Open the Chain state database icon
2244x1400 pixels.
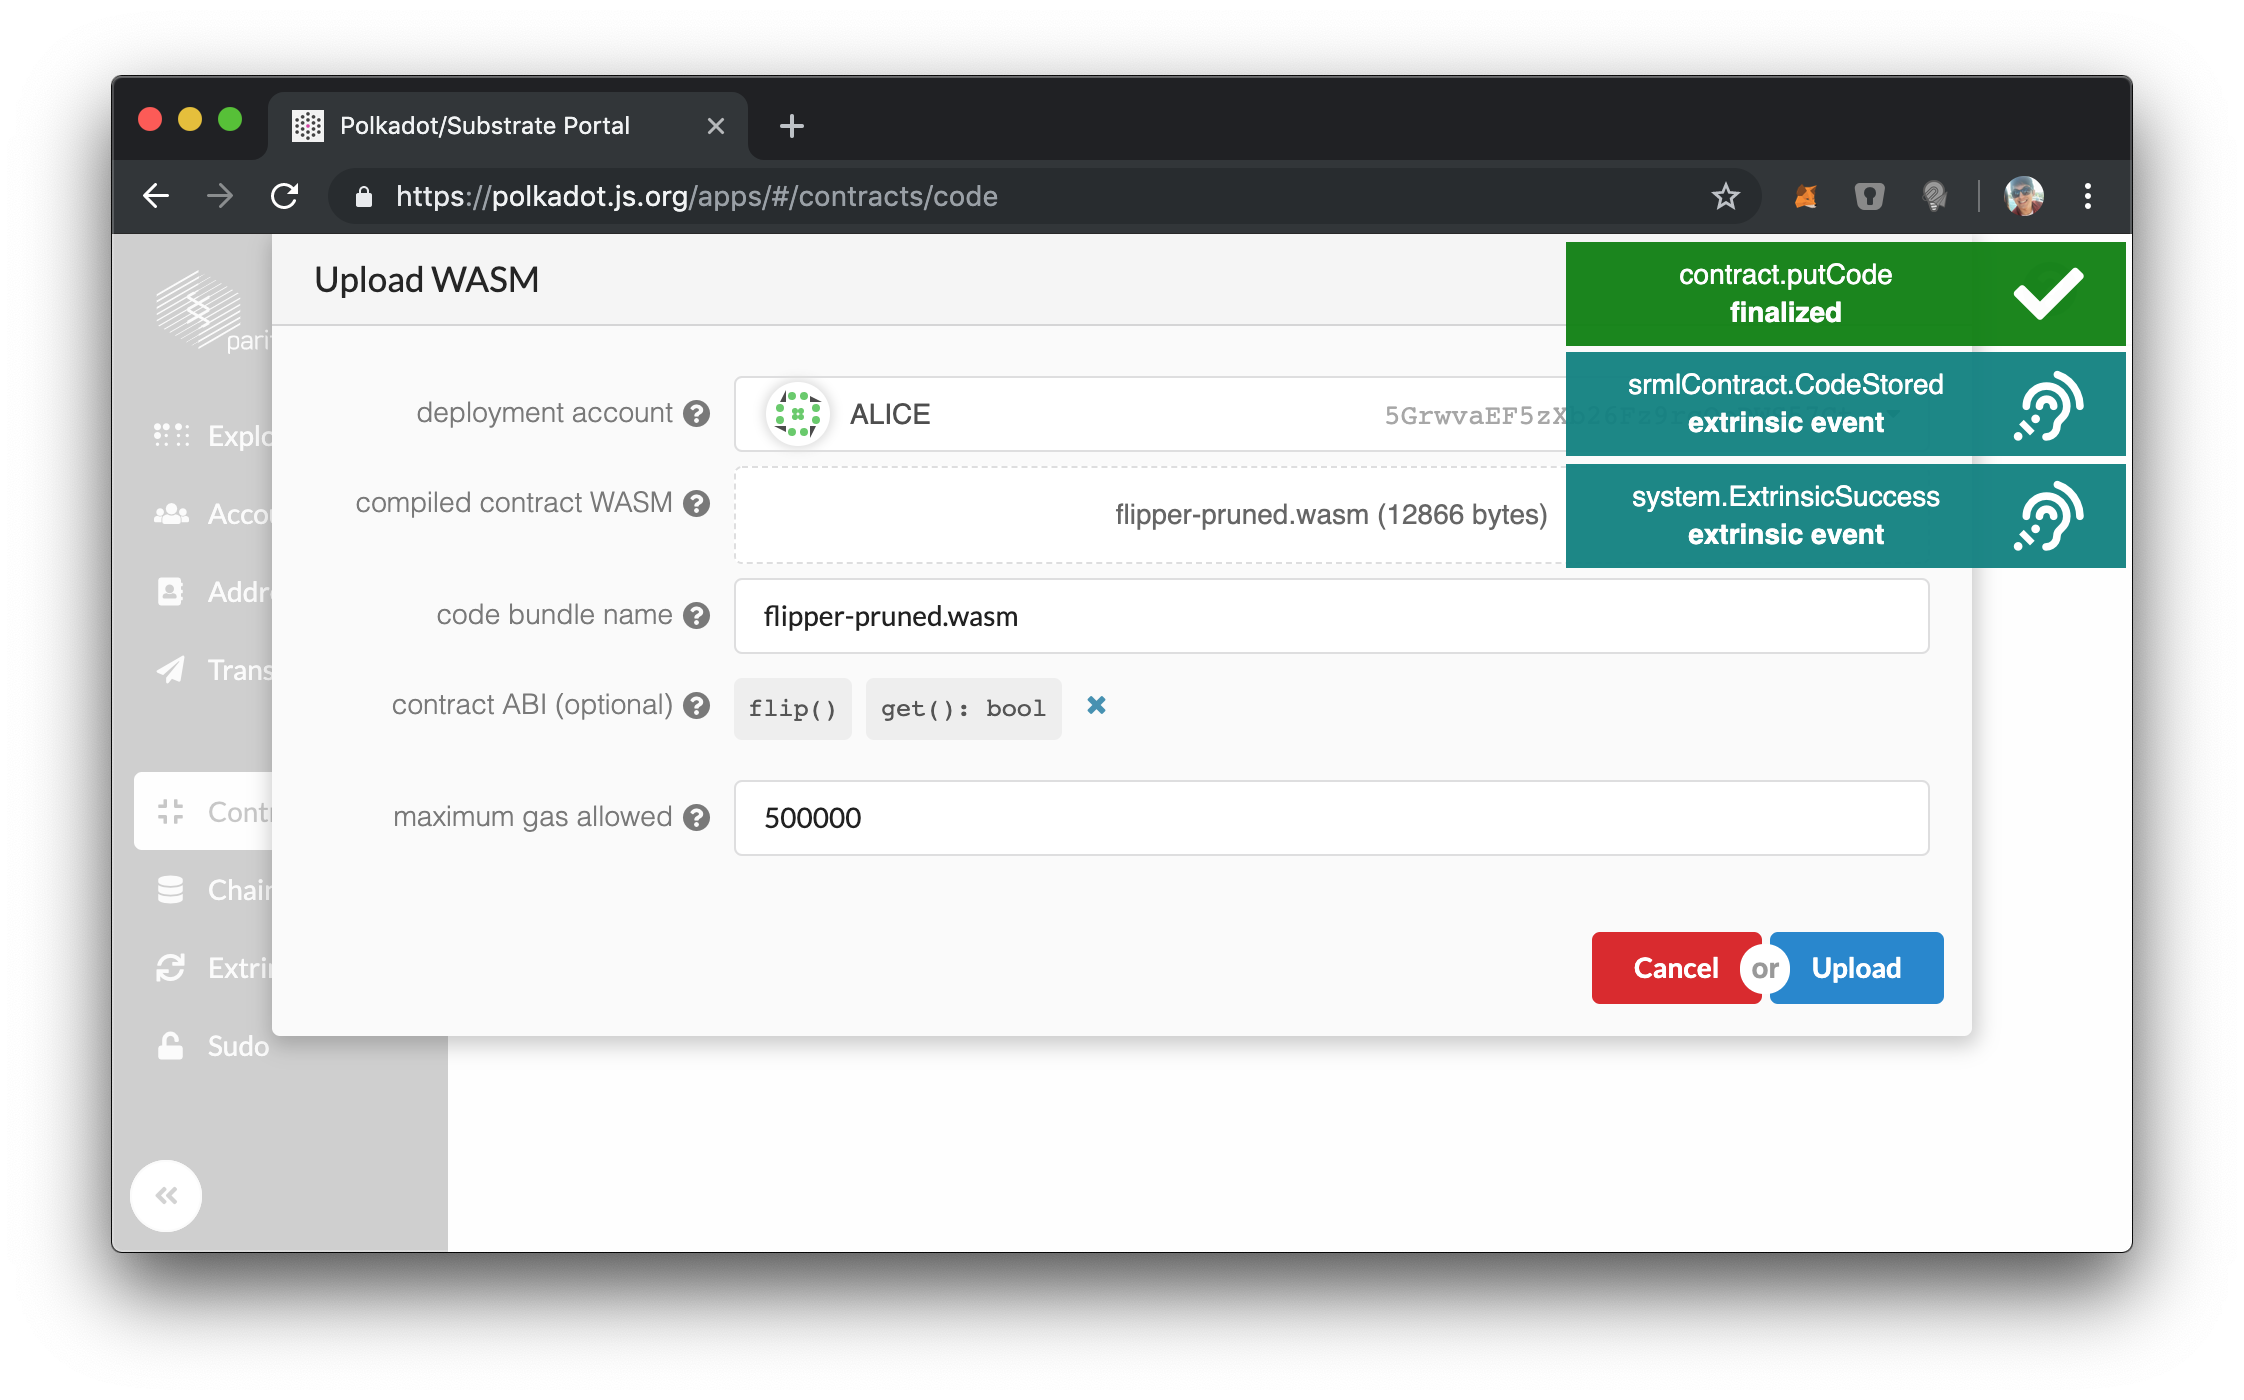pos(172,889)
